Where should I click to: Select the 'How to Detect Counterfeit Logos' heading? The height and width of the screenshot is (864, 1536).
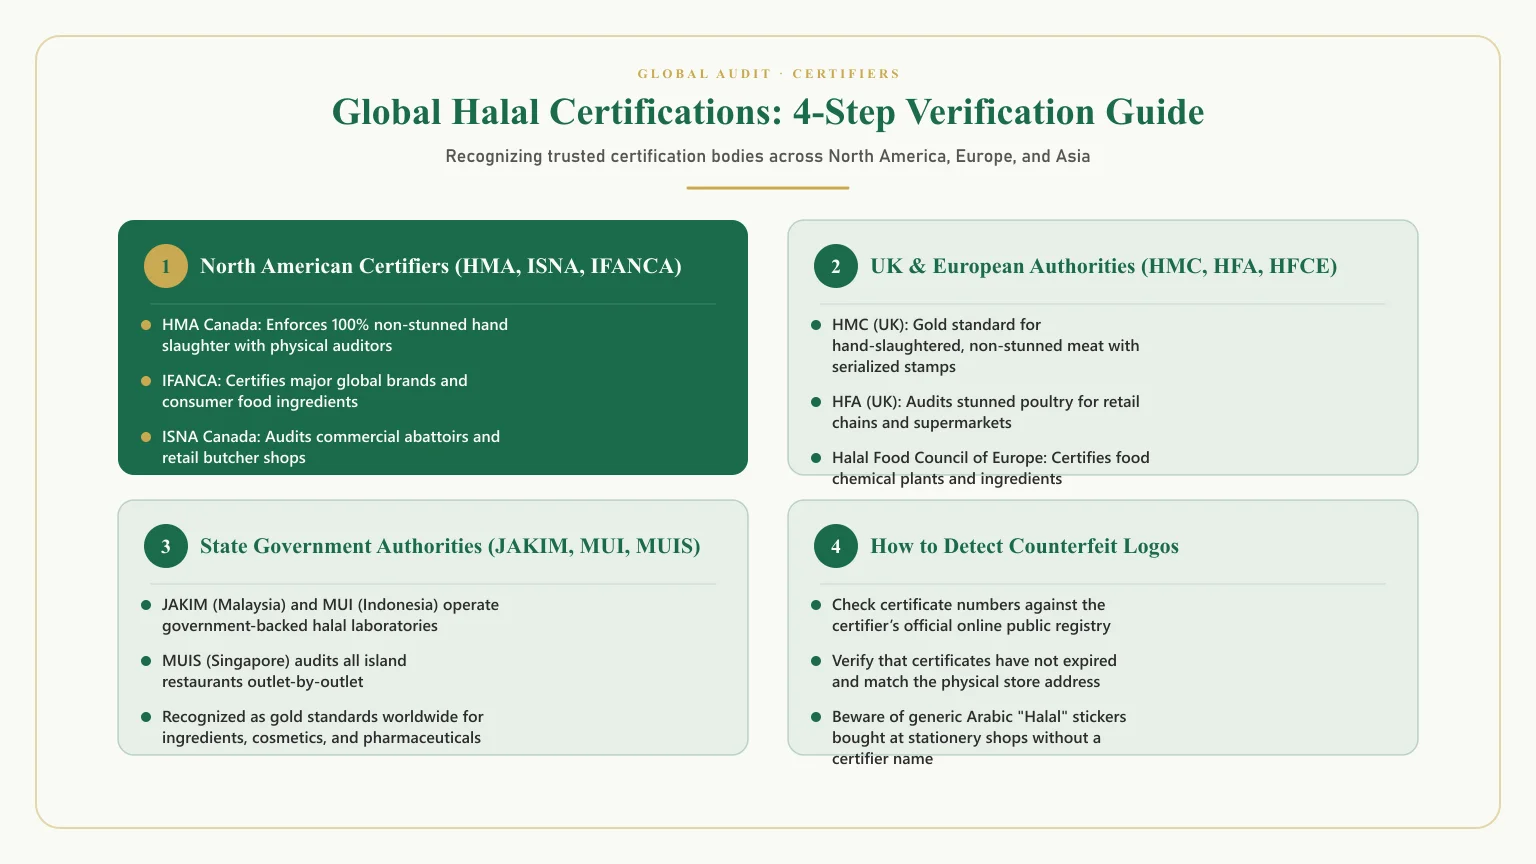1025,546
